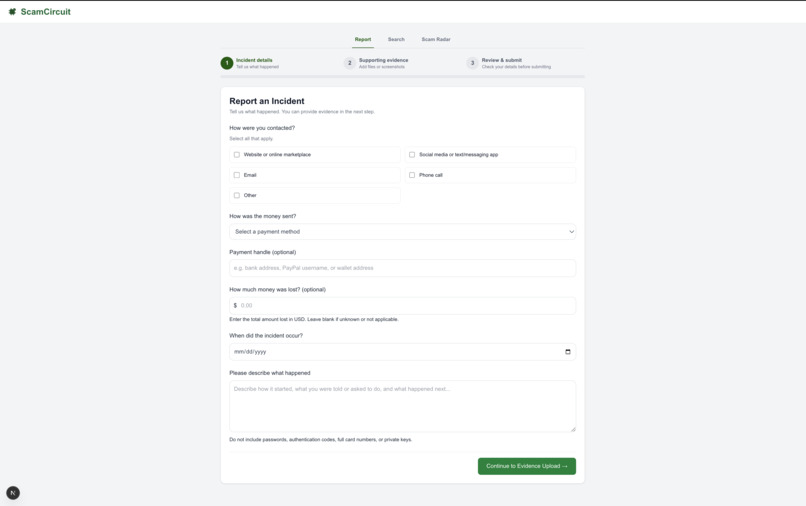Image resolution: width=806 pixels, height=506 pixels.
Task: Click the 'How were you contacted?' label
Action: click(x=262, y=128)
